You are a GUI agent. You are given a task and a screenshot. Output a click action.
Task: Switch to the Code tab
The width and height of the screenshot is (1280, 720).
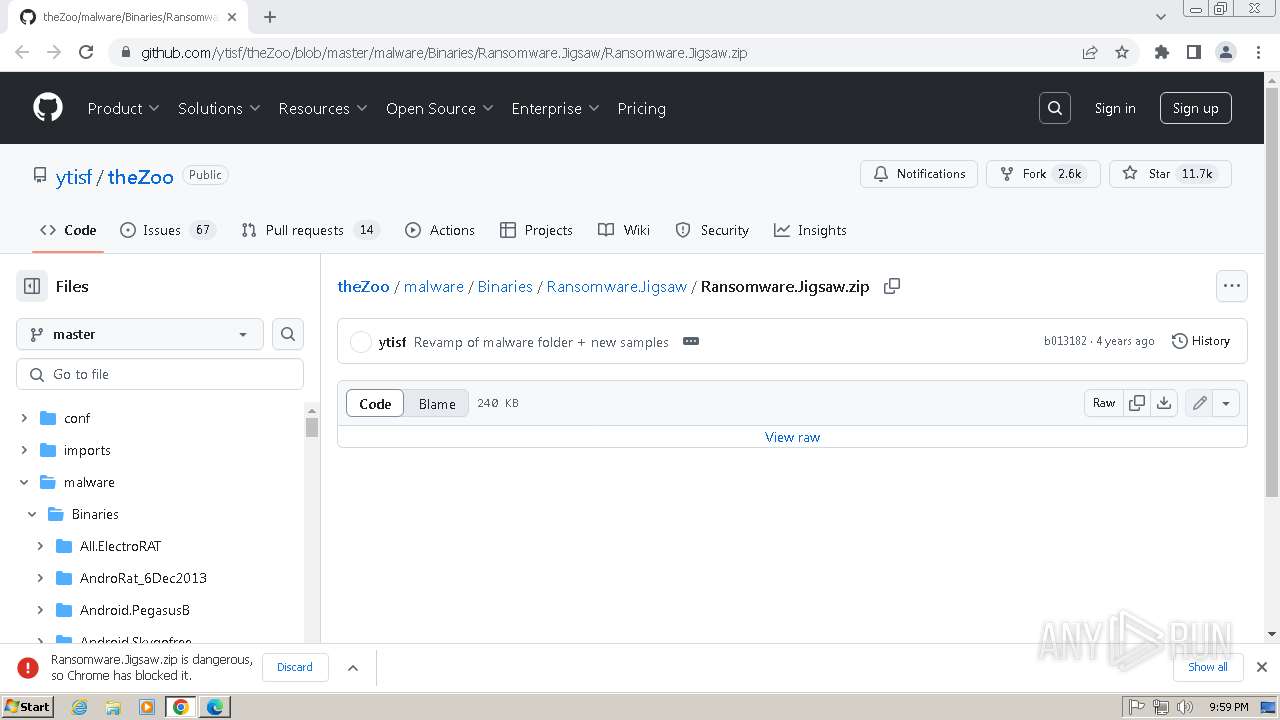point(68,230)
